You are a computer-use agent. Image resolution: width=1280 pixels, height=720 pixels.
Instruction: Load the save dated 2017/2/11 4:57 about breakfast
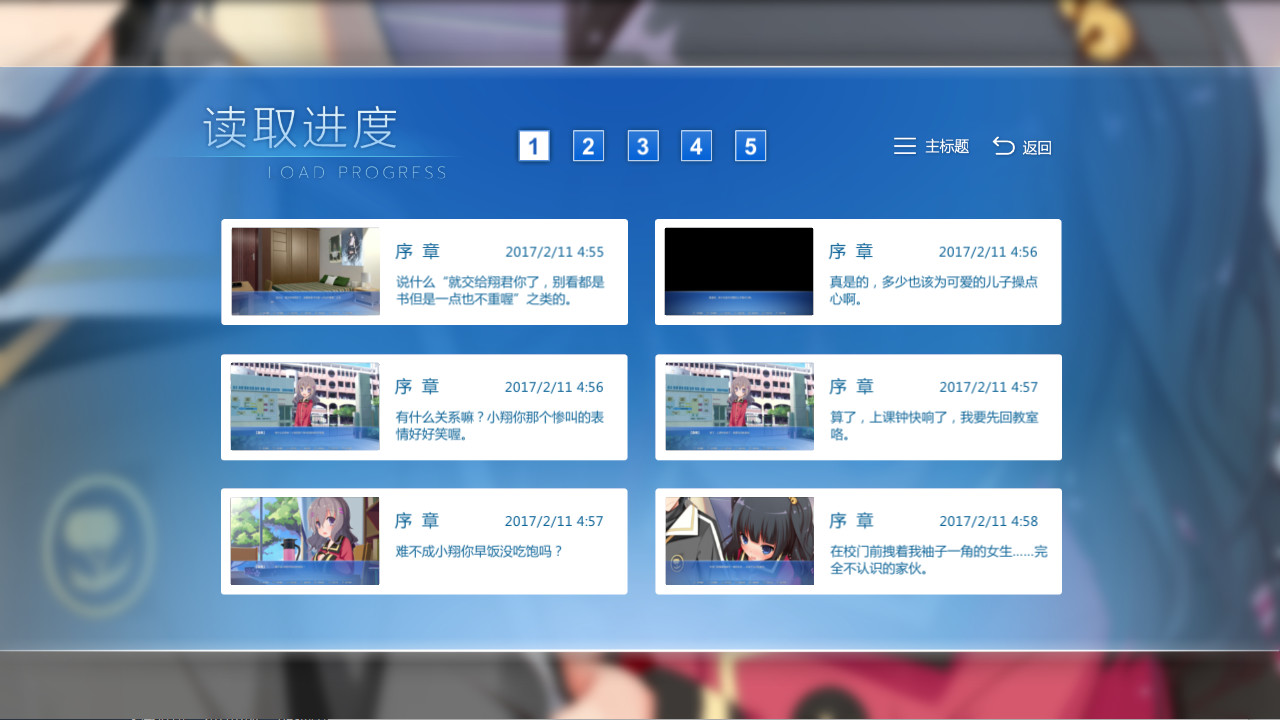tap(424, 541)
